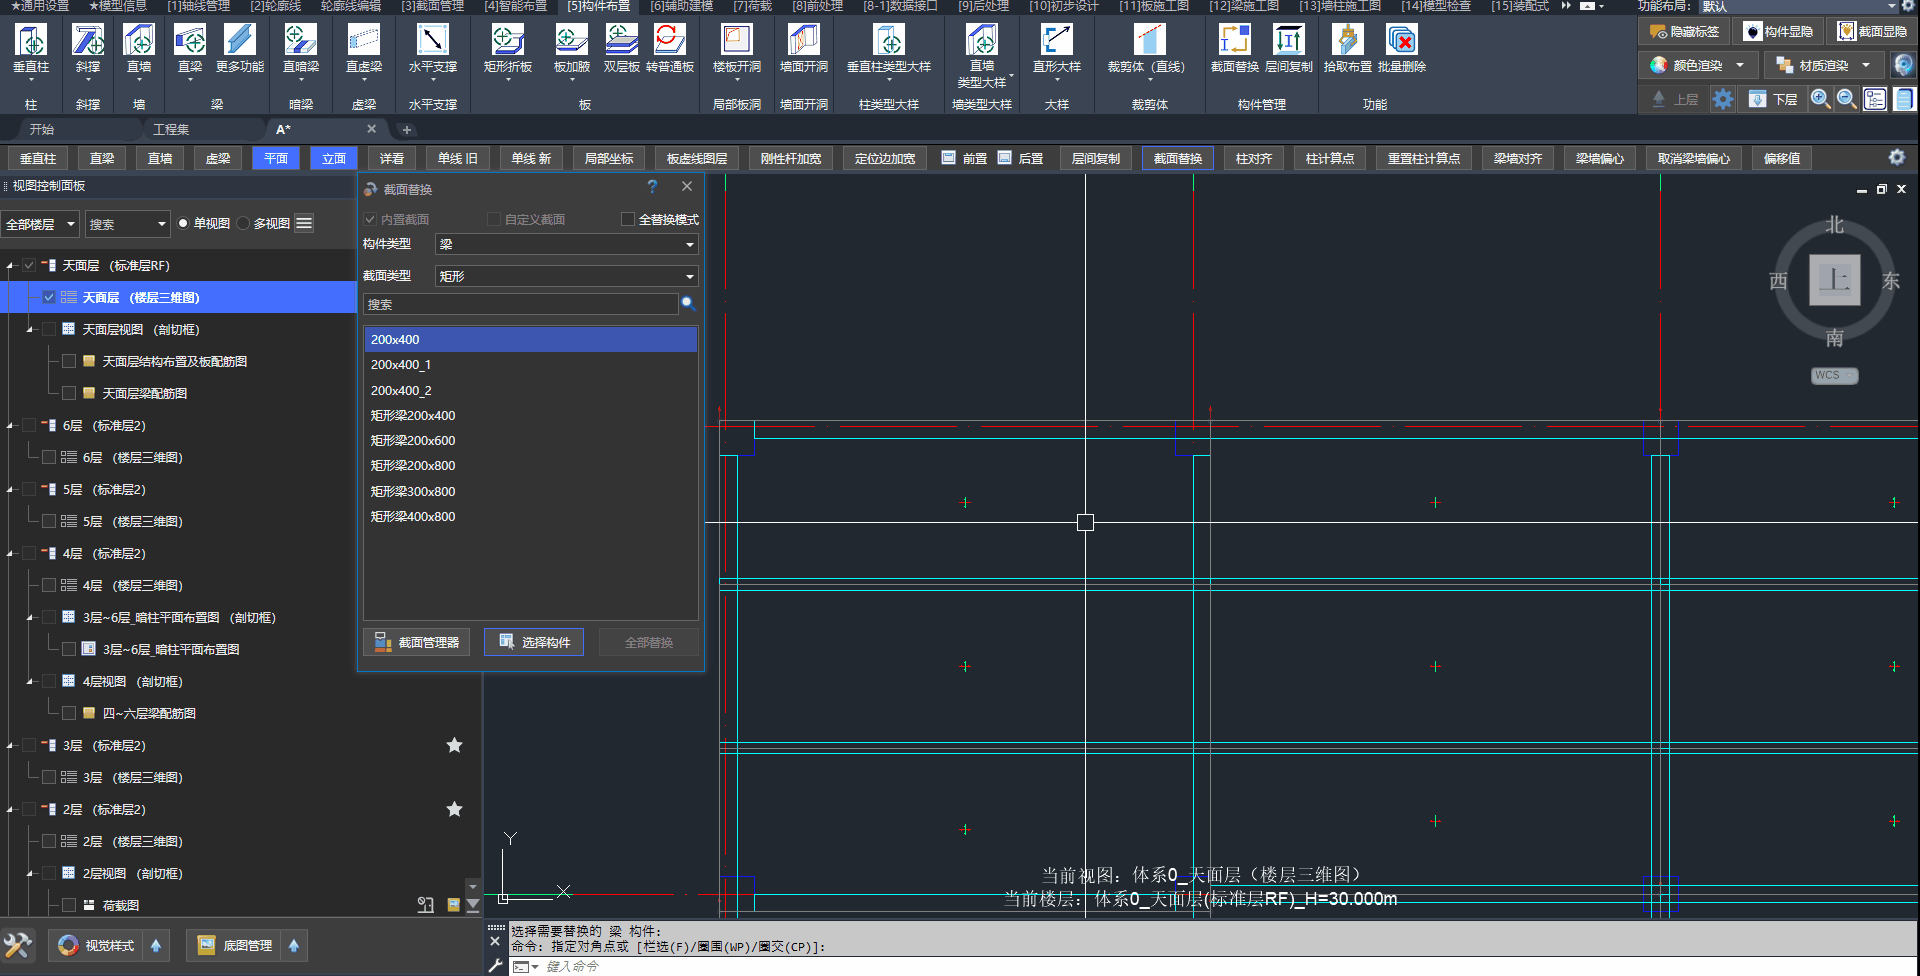Screen dimensions: 1920x976
Task: Enable the 全替换模式 checkbox
Action: [628, 219]
